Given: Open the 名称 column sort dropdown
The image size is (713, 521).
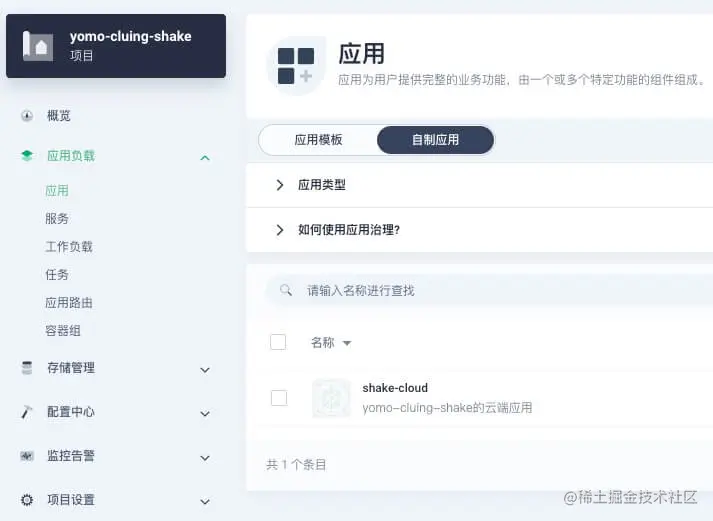Looking at the screenshot, I should coord(347,343).
